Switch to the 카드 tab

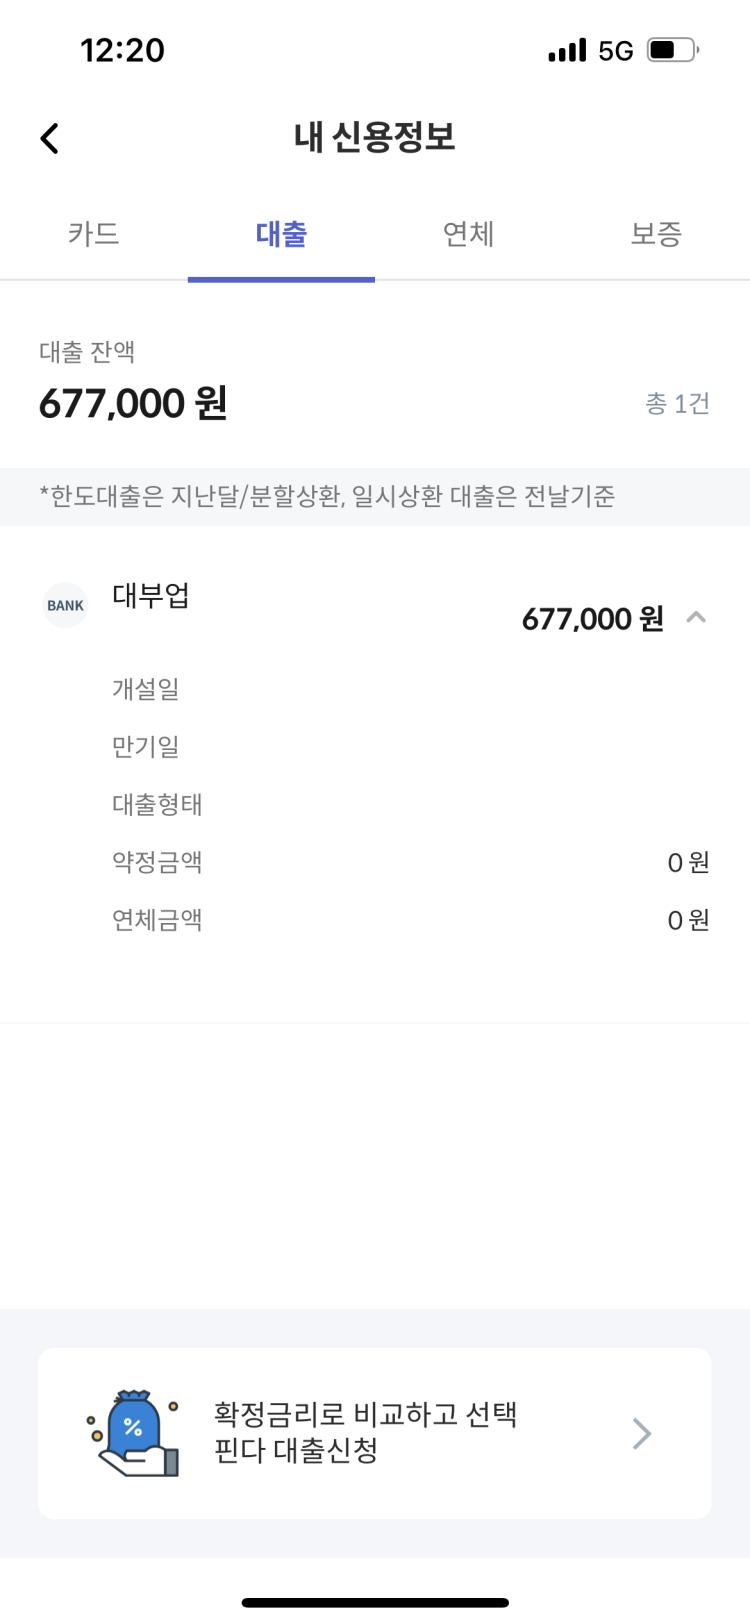(x=94, y=234)
